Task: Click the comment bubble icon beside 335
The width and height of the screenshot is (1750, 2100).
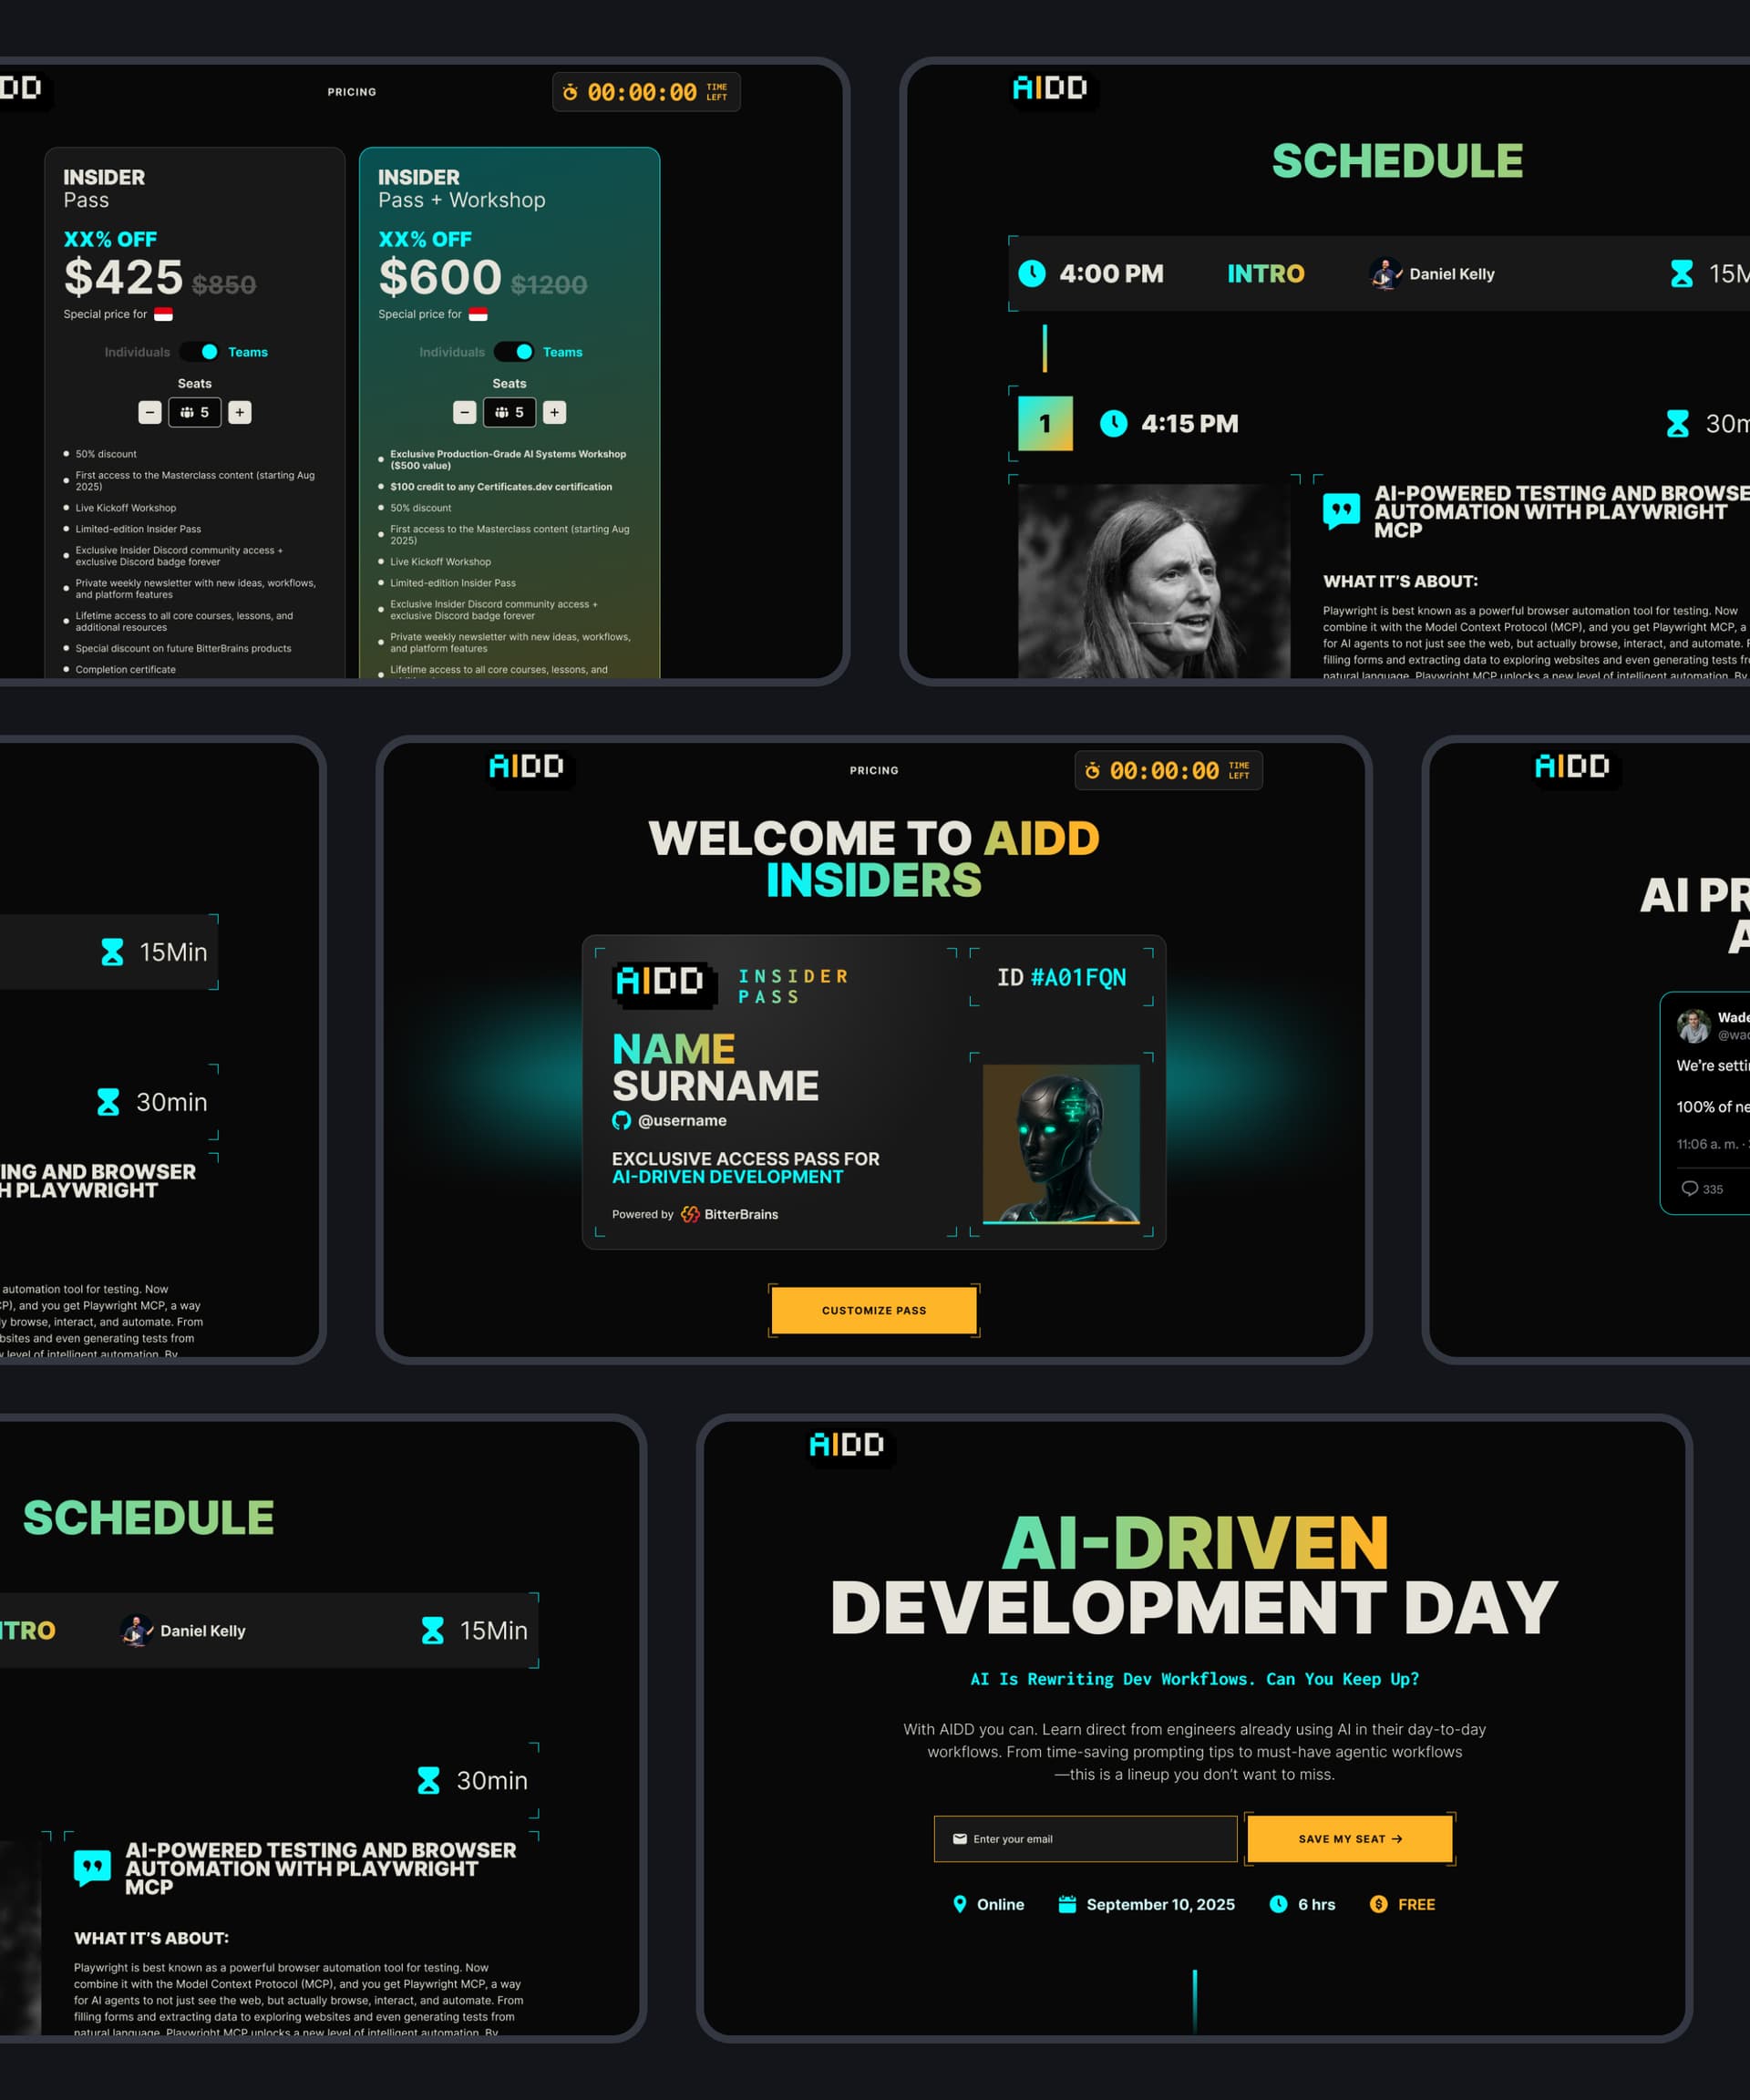Action: point(1690,1188)
